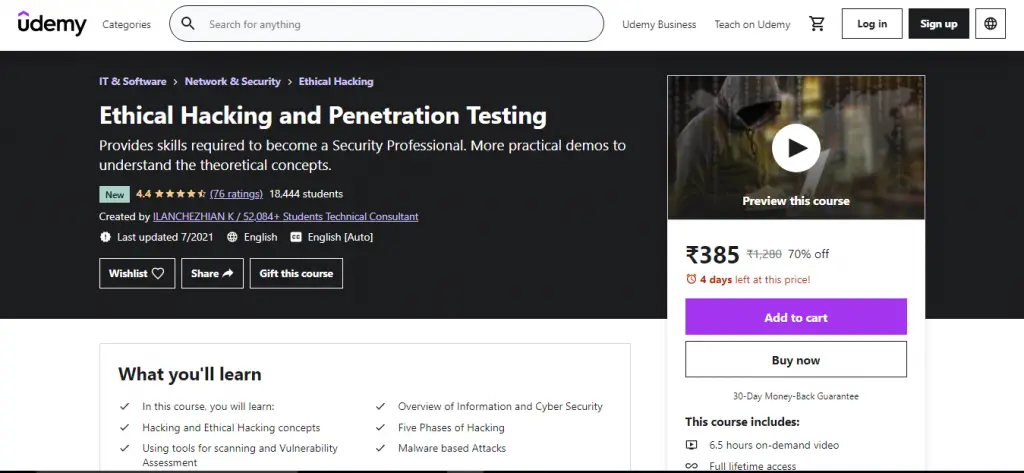Open Teach on Udemy link
Screen dimensions: 1024x473
click(x=752, y=25)
